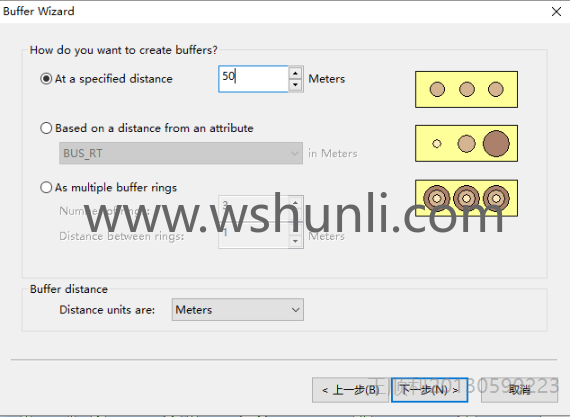Click the multiple buffer rings preview image
Viewport: 570px width, 417px height.
click(x=466, y=198)
